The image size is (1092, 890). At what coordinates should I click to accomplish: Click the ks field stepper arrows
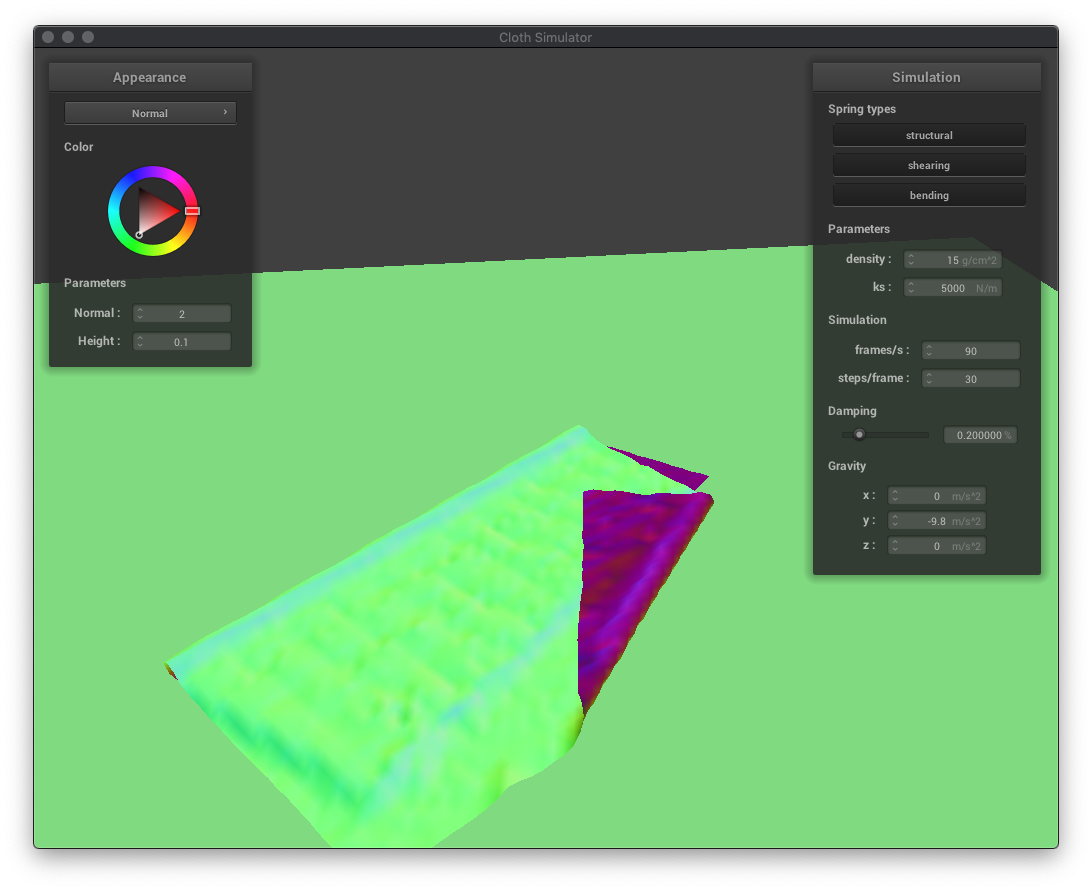(911, 288)
